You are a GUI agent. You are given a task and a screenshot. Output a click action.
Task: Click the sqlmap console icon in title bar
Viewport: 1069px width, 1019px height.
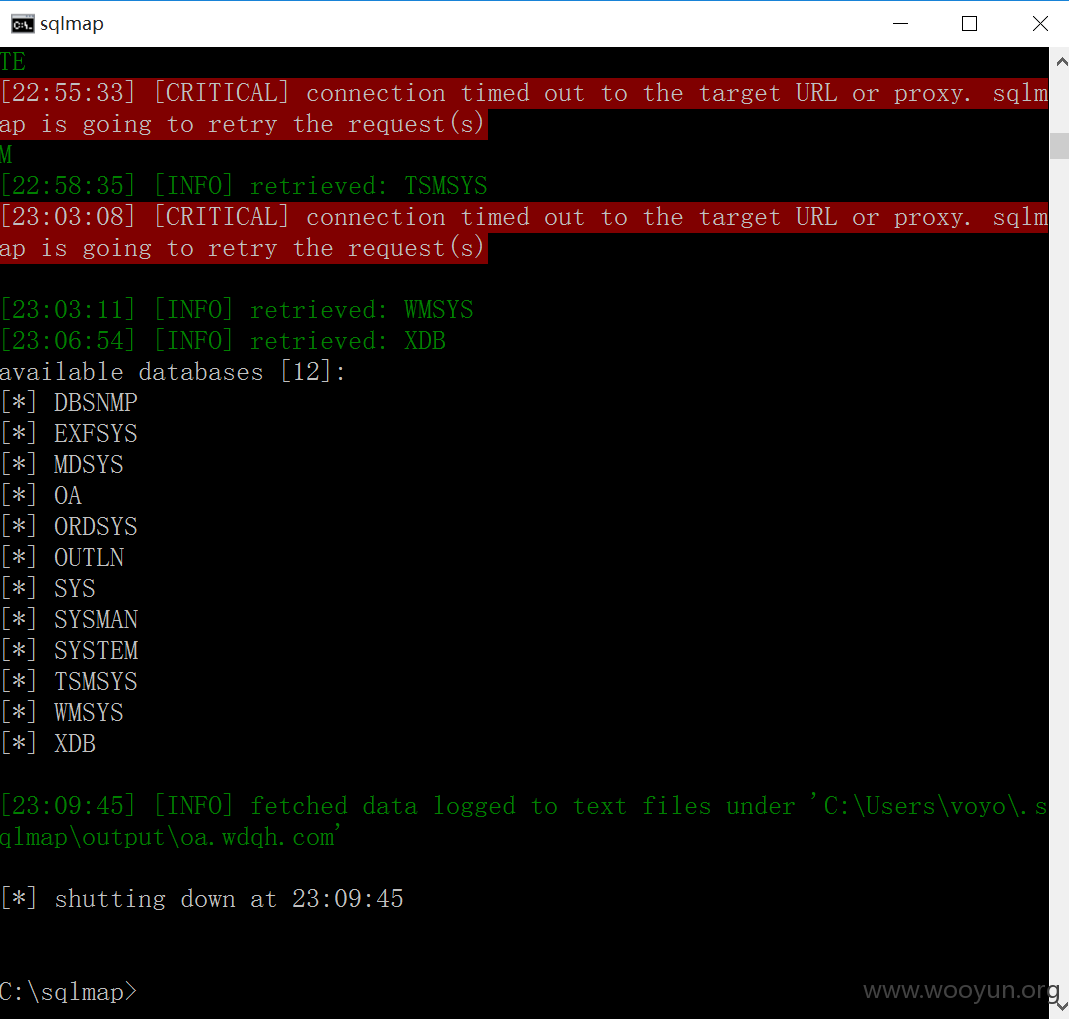pyautogui.click(x=22, y=24)
